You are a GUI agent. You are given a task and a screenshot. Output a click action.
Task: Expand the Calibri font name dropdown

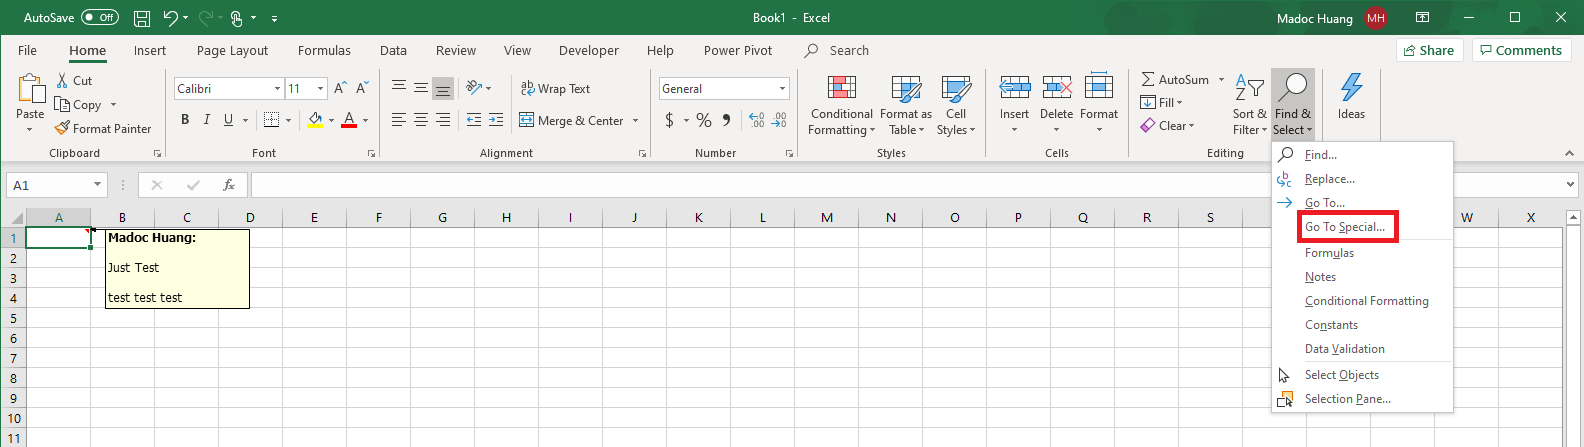coord(277,89)
